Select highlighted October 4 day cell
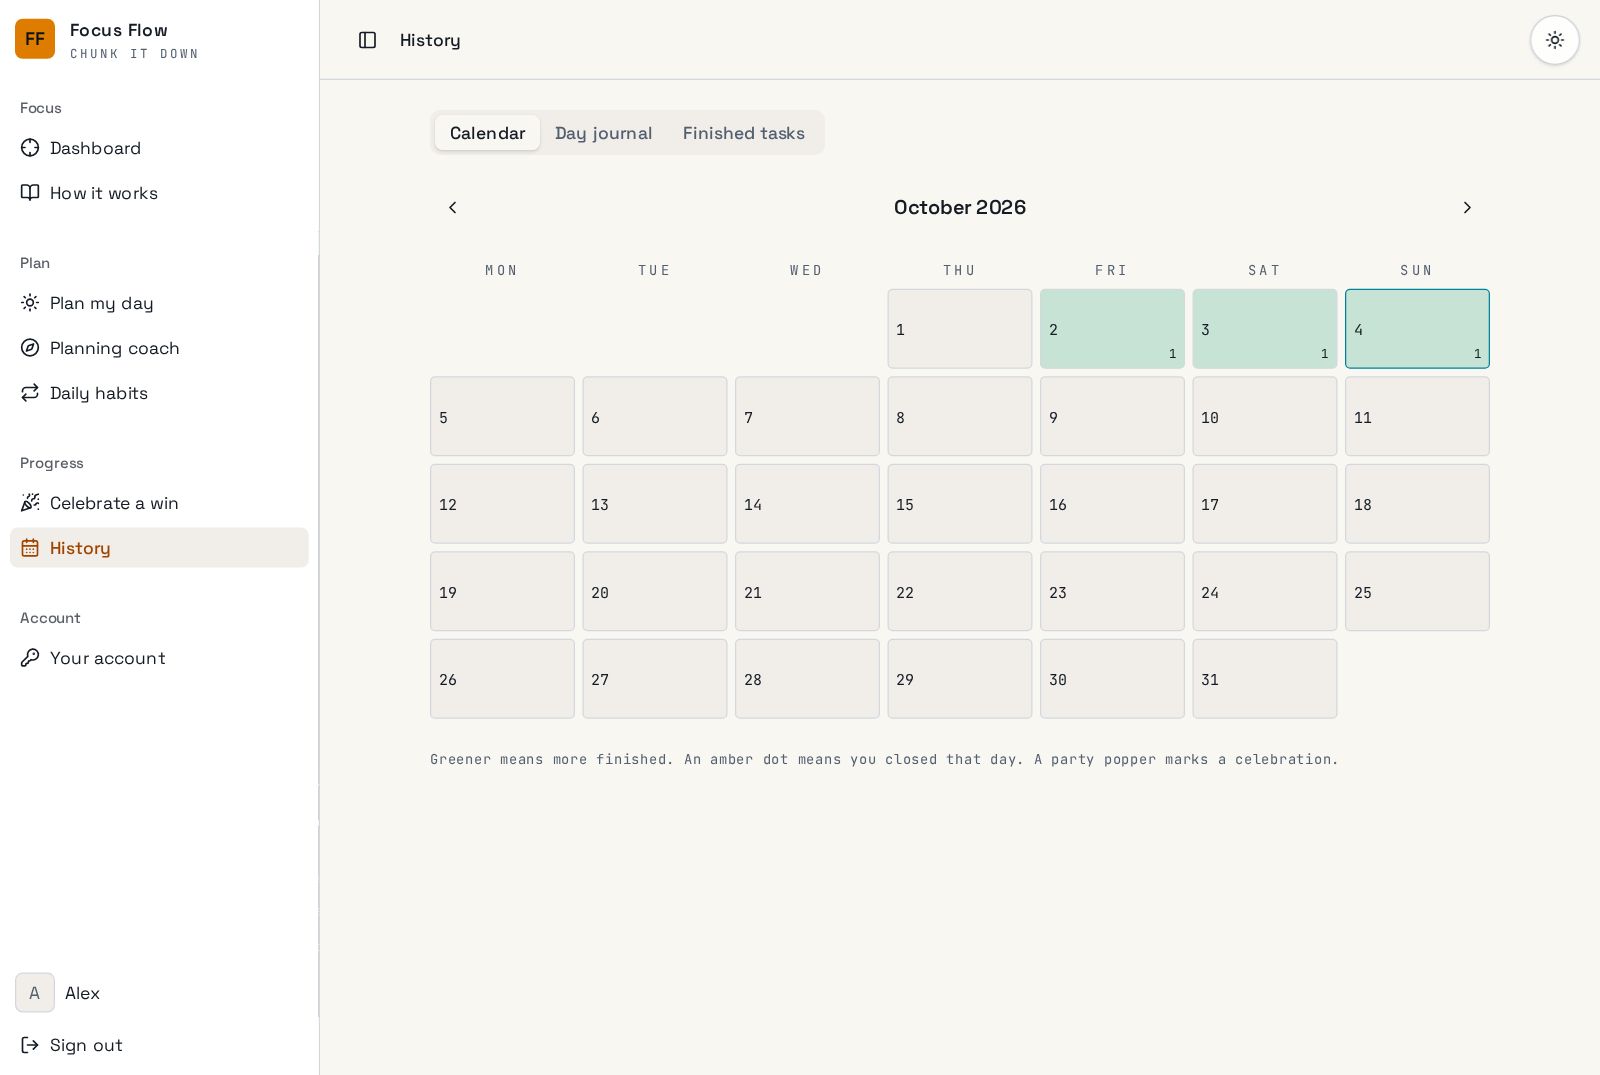The image size is (1600, 1075). pyautogui.click(x=1417, y=329)
